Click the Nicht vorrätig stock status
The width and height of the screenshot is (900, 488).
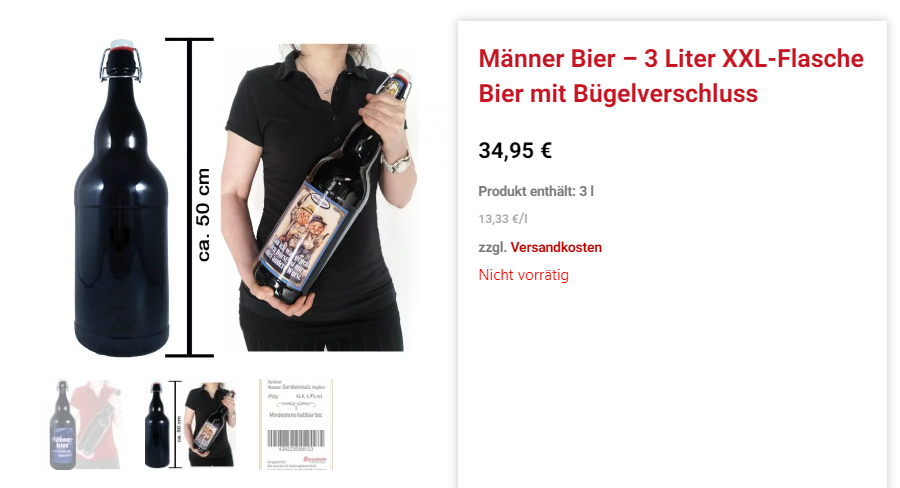point(523,275)
